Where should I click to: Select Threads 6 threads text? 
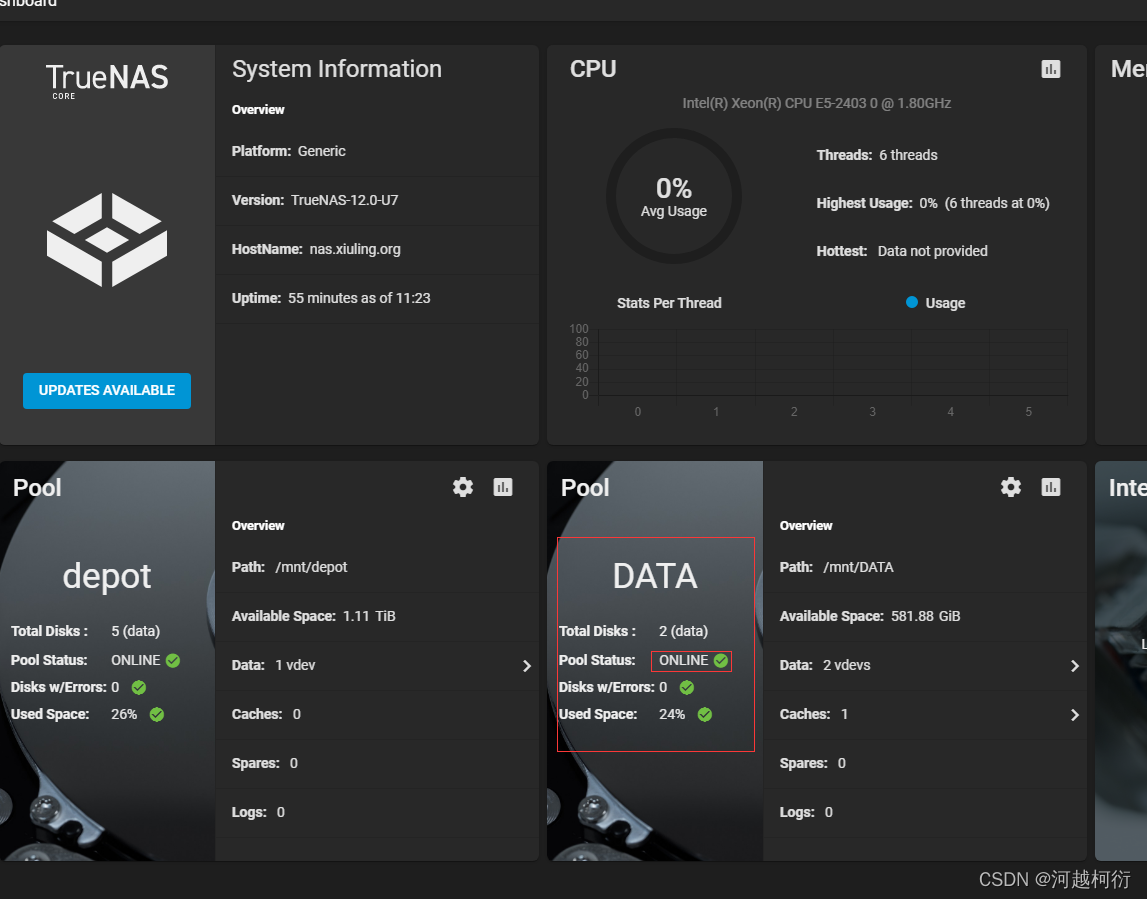coord(877,155)
